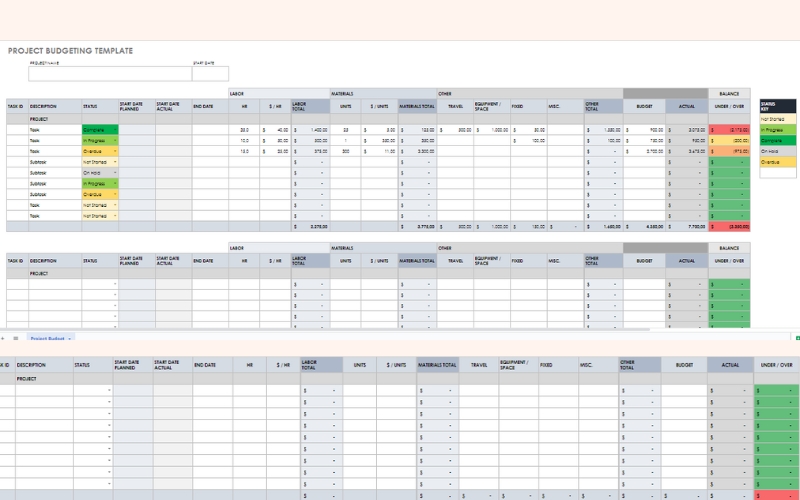Add a new sheet with the plus icon

[3, 338]
